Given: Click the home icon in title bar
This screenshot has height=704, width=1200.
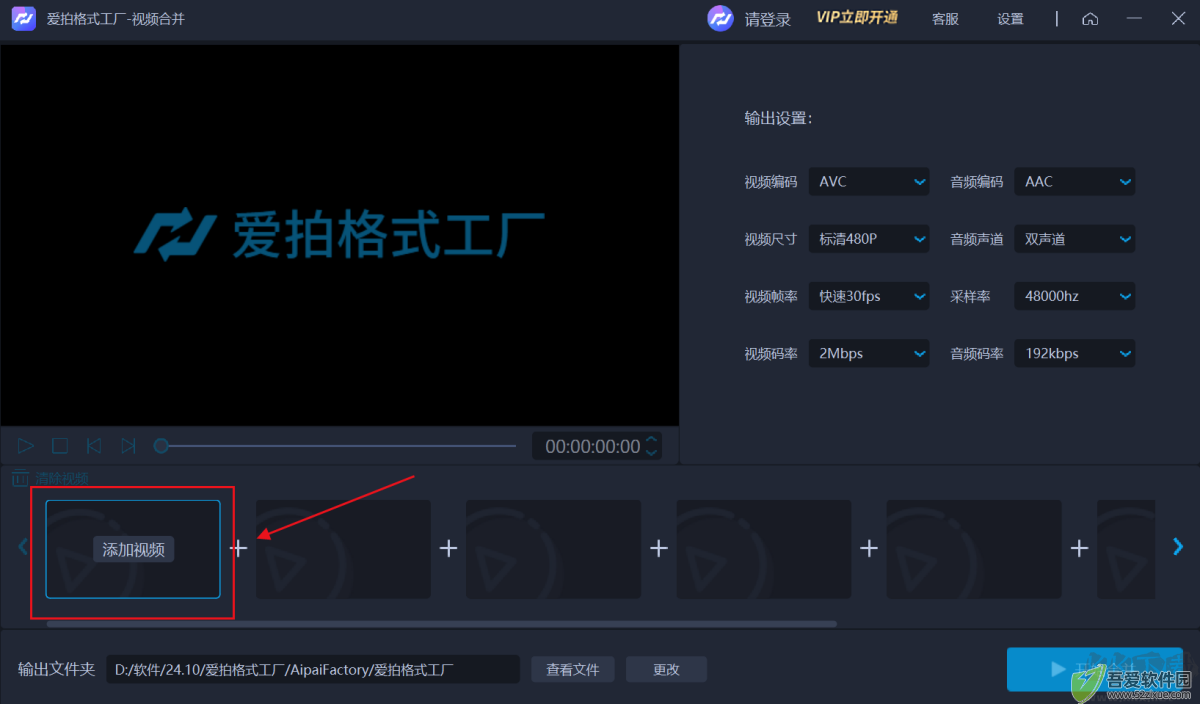Looking at the screenshot, I should [x=1090, y=19].
